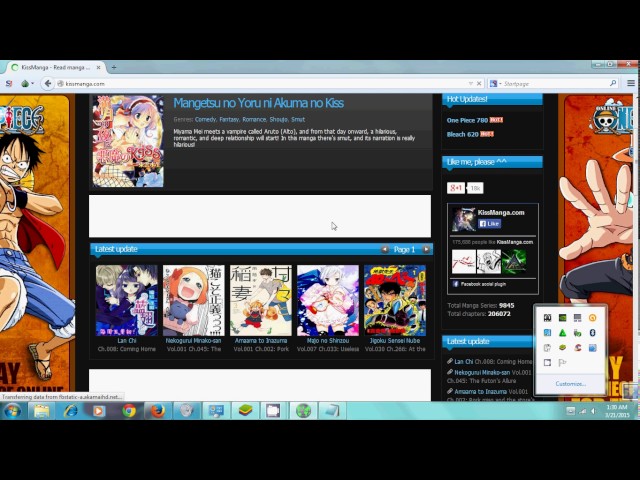Expand the address bar history dropdown arrow
This screenshot has width=640, height=480.
pos(471,84)
